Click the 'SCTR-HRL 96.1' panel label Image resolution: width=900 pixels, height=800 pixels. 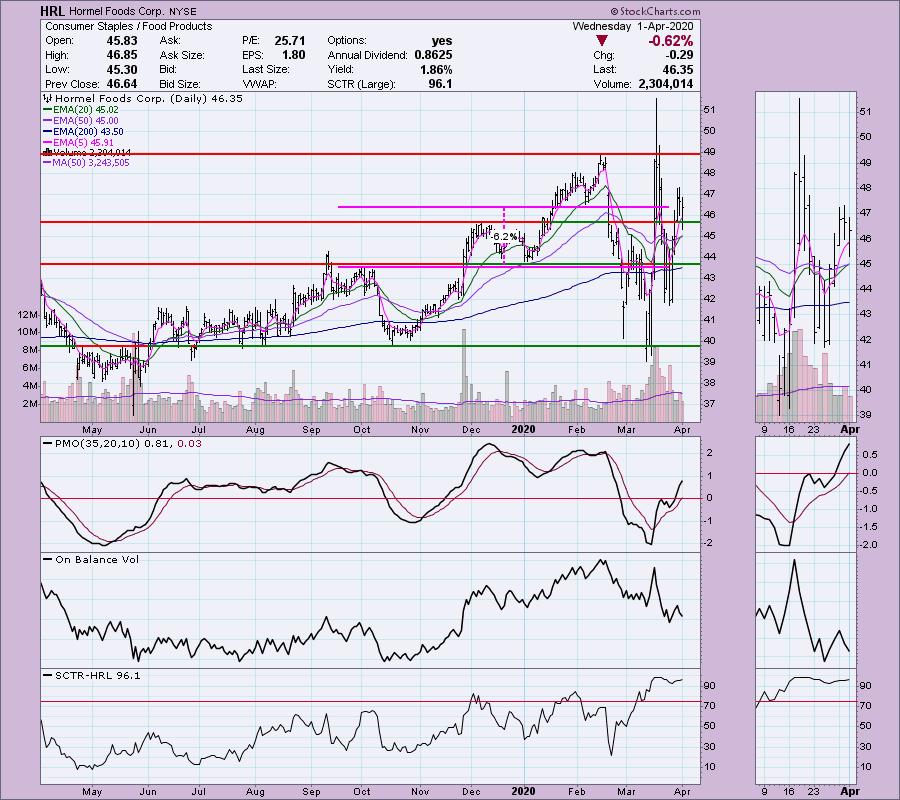tap(92, 675)
